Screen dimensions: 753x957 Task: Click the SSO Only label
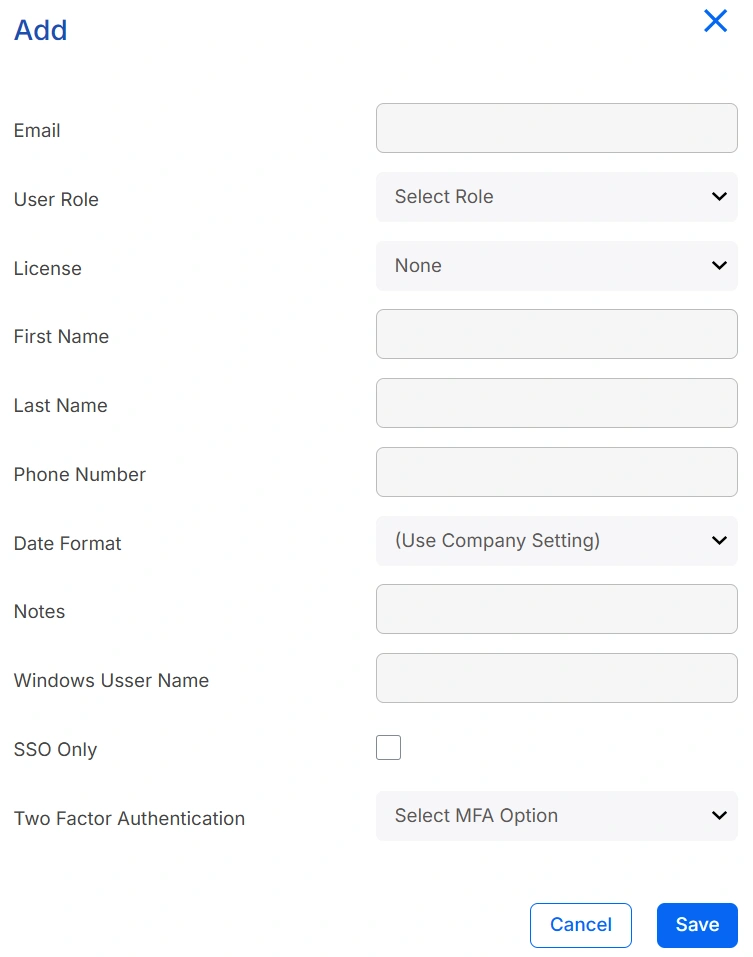(x=56, y=749)
